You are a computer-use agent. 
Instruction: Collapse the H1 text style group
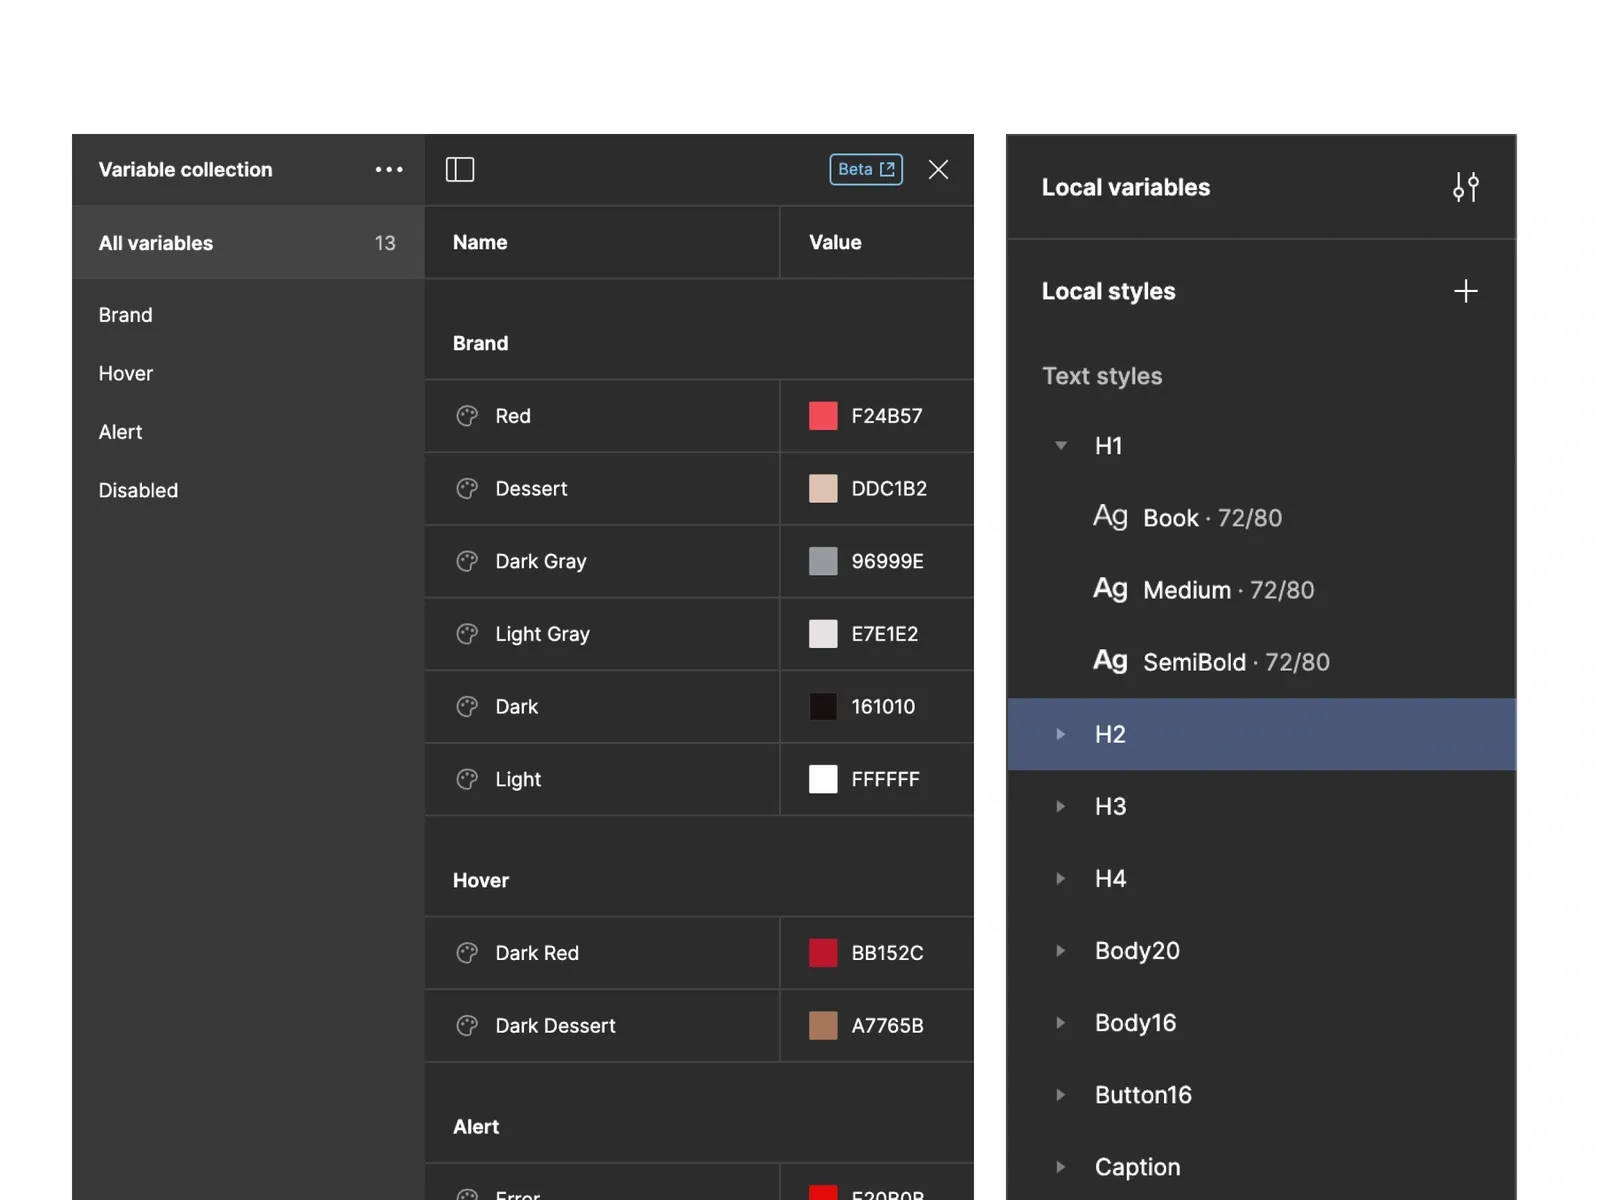point(1060,446)
